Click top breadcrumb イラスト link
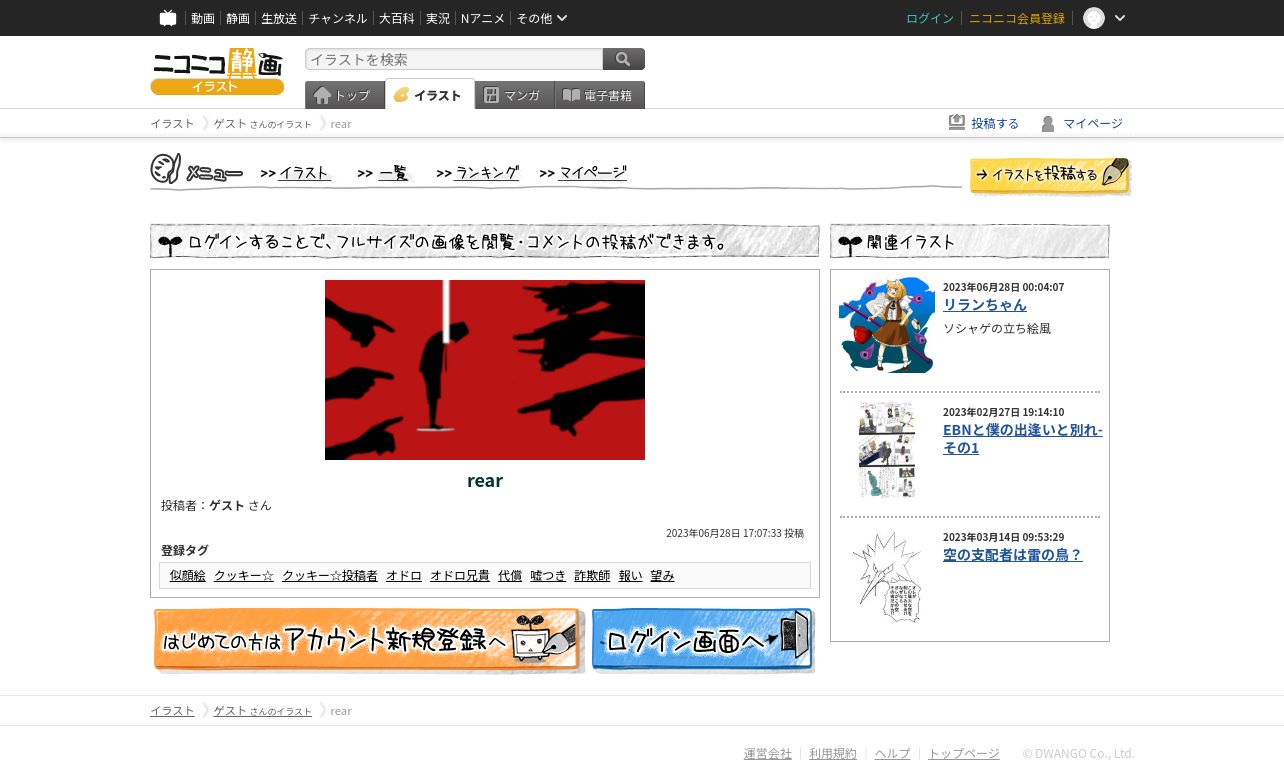Screen dimensions: 1284x780 [x=172, y=124]
